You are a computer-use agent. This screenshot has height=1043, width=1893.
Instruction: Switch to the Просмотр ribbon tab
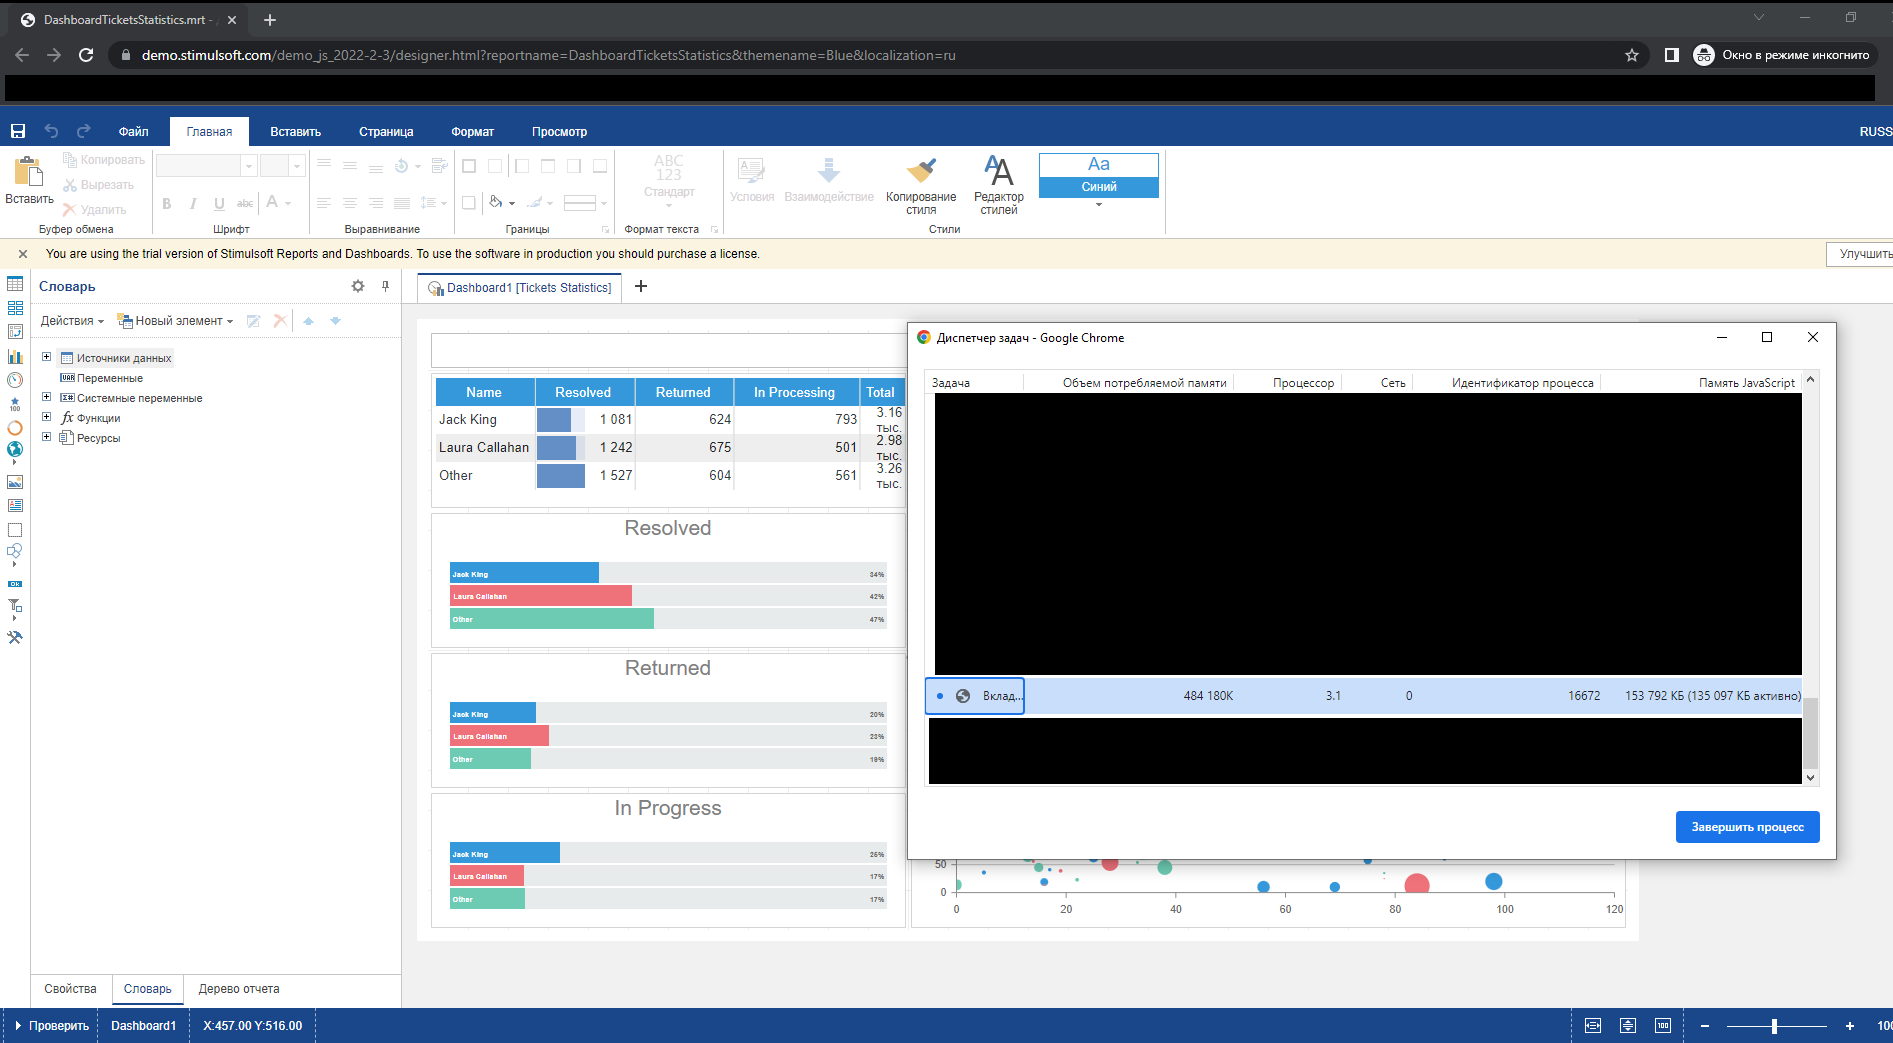click(x=559, y=132)
